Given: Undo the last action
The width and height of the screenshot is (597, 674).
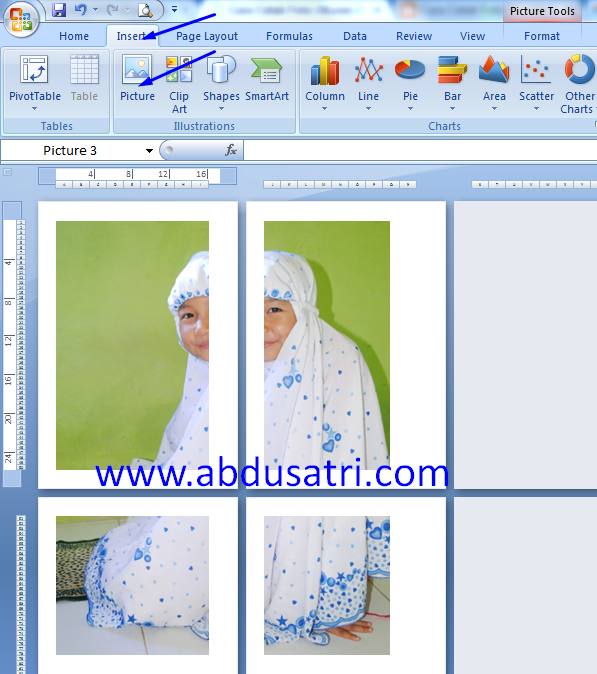Looking at the screenshot, I should (x=80, y=9).
